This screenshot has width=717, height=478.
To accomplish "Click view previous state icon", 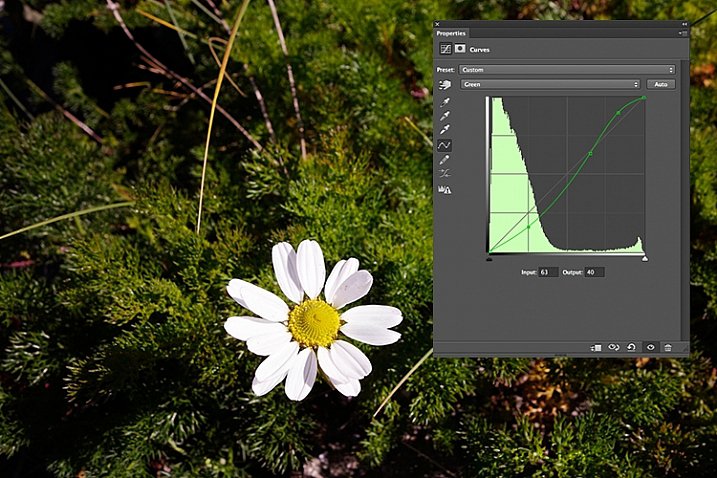I will (614, 347).
